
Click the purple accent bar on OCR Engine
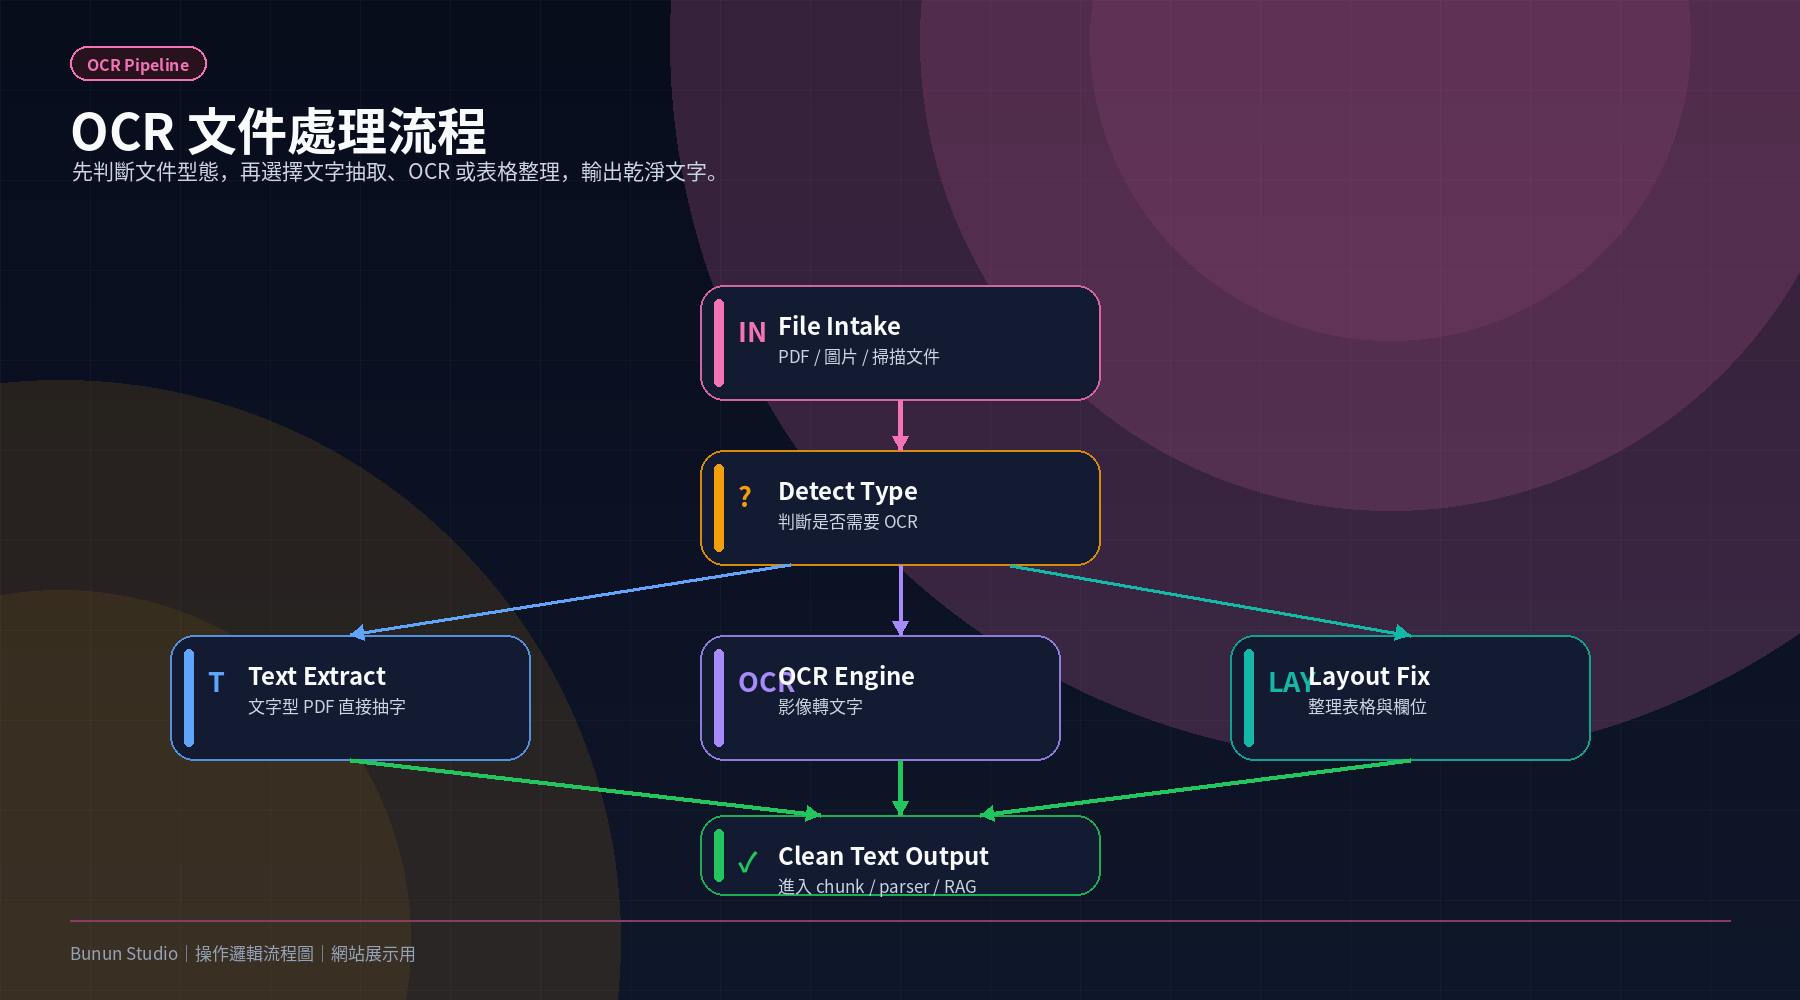click(719, 698)
